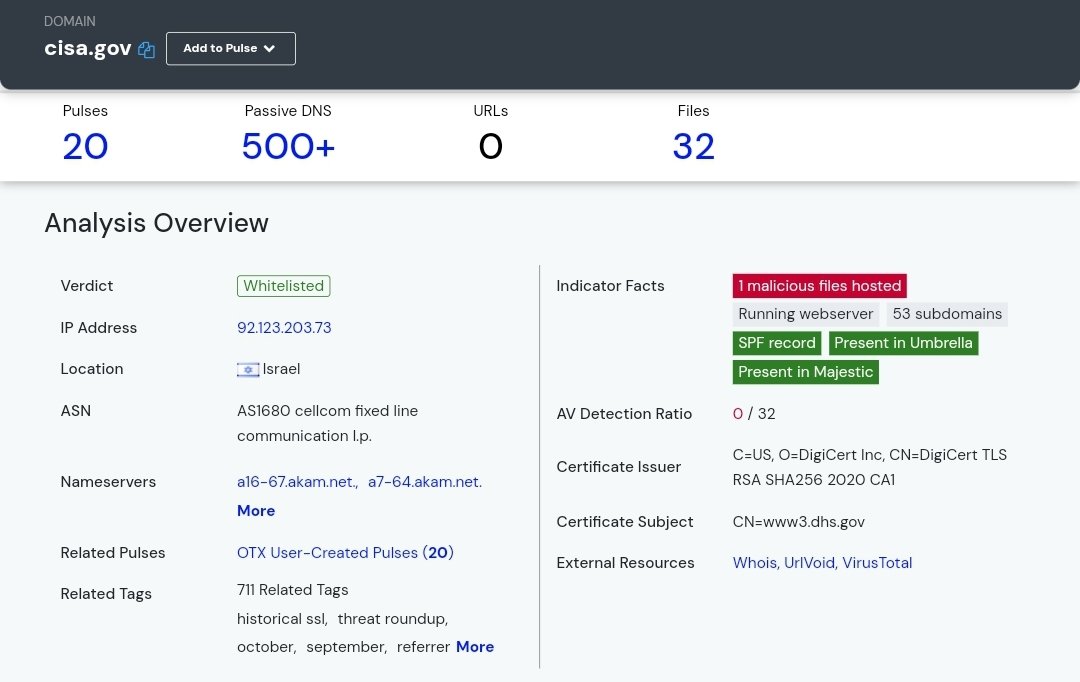This screenshot has height=682, width=1080.
Task: Expand More under Nameservers
Action: point(256,511)
